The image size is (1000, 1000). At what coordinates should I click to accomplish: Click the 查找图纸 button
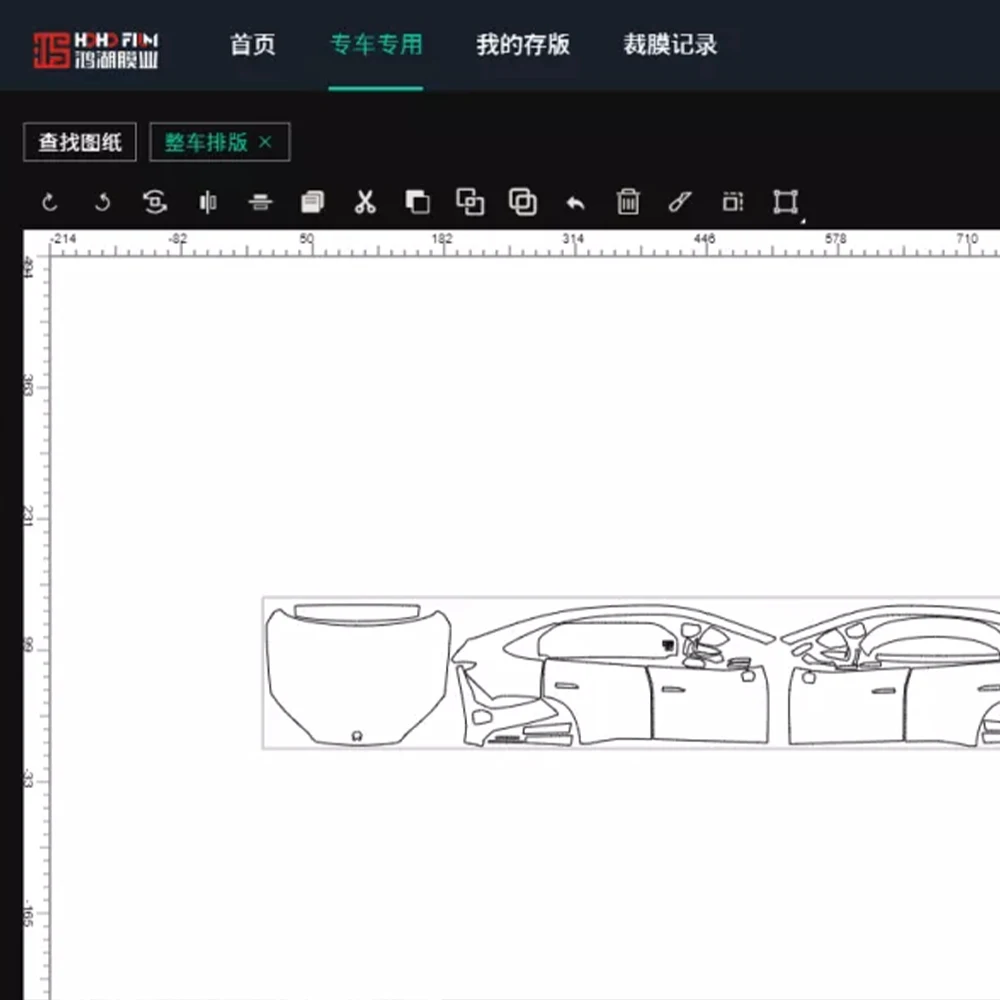[80, 143]
